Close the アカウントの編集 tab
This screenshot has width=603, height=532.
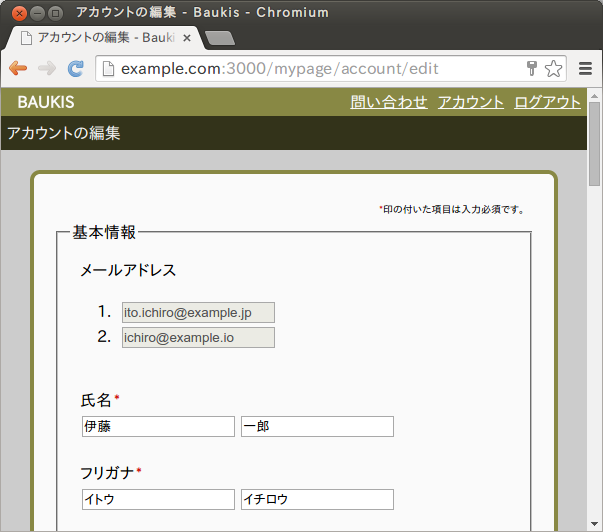click(187, 38)
